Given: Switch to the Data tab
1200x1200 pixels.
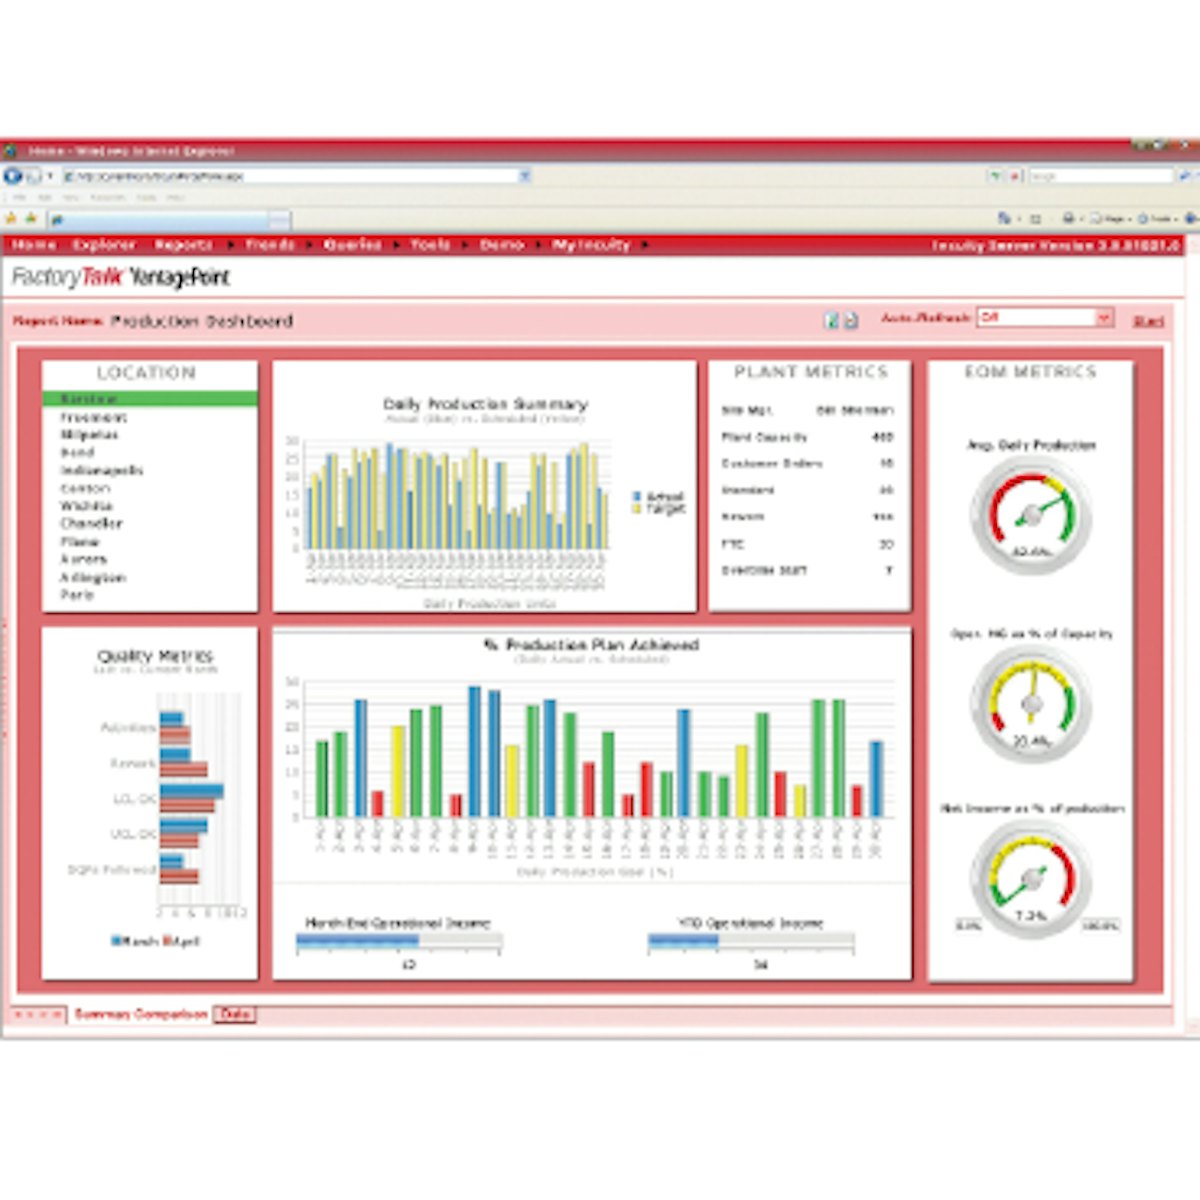Looking at the screenshot, I should tap(236, 1013).
